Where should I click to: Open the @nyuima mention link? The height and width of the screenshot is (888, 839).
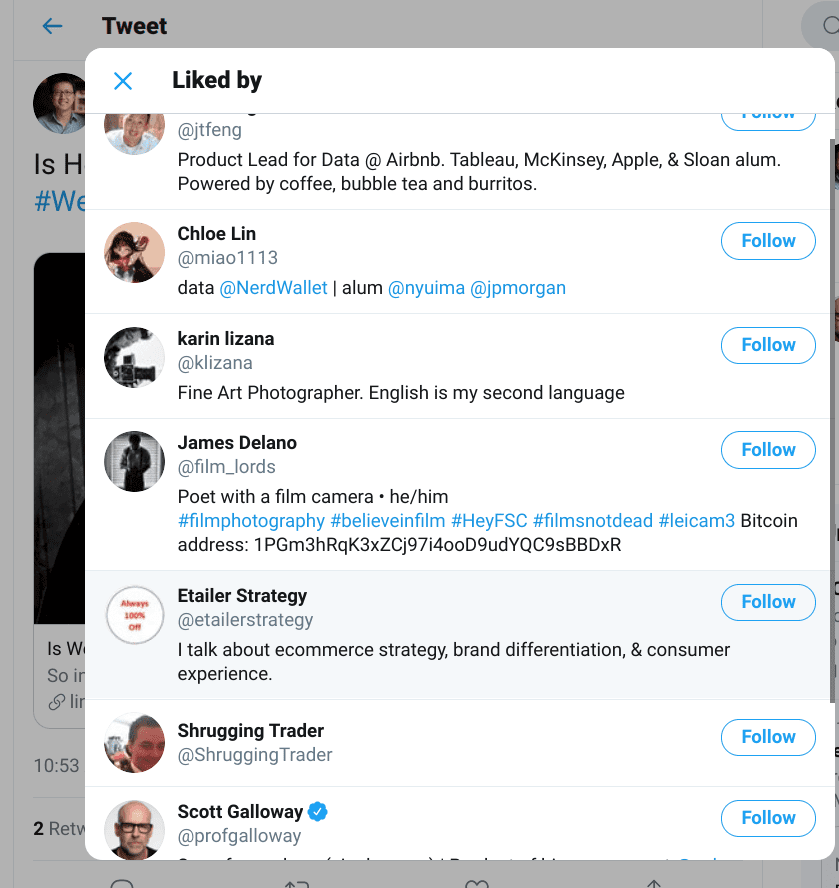tap(426, 288)
